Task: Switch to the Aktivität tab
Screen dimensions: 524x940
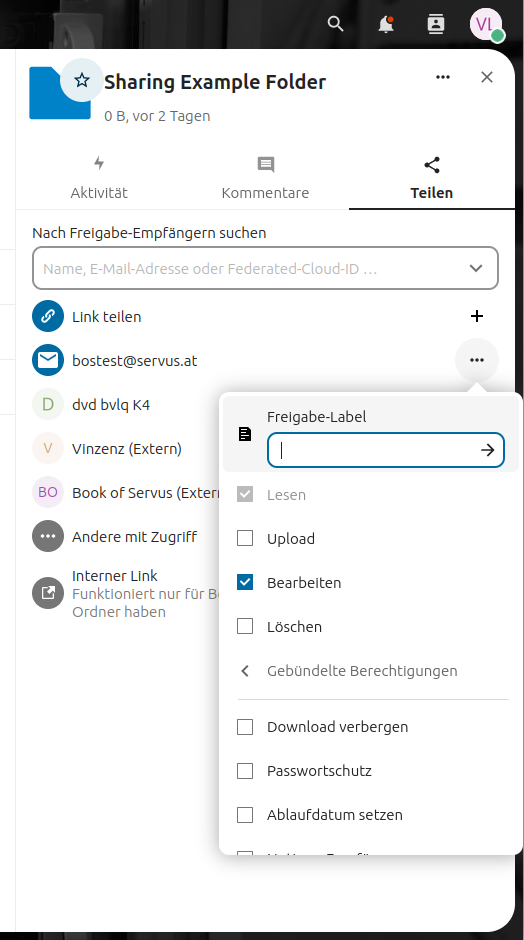Action: (99, 178)
